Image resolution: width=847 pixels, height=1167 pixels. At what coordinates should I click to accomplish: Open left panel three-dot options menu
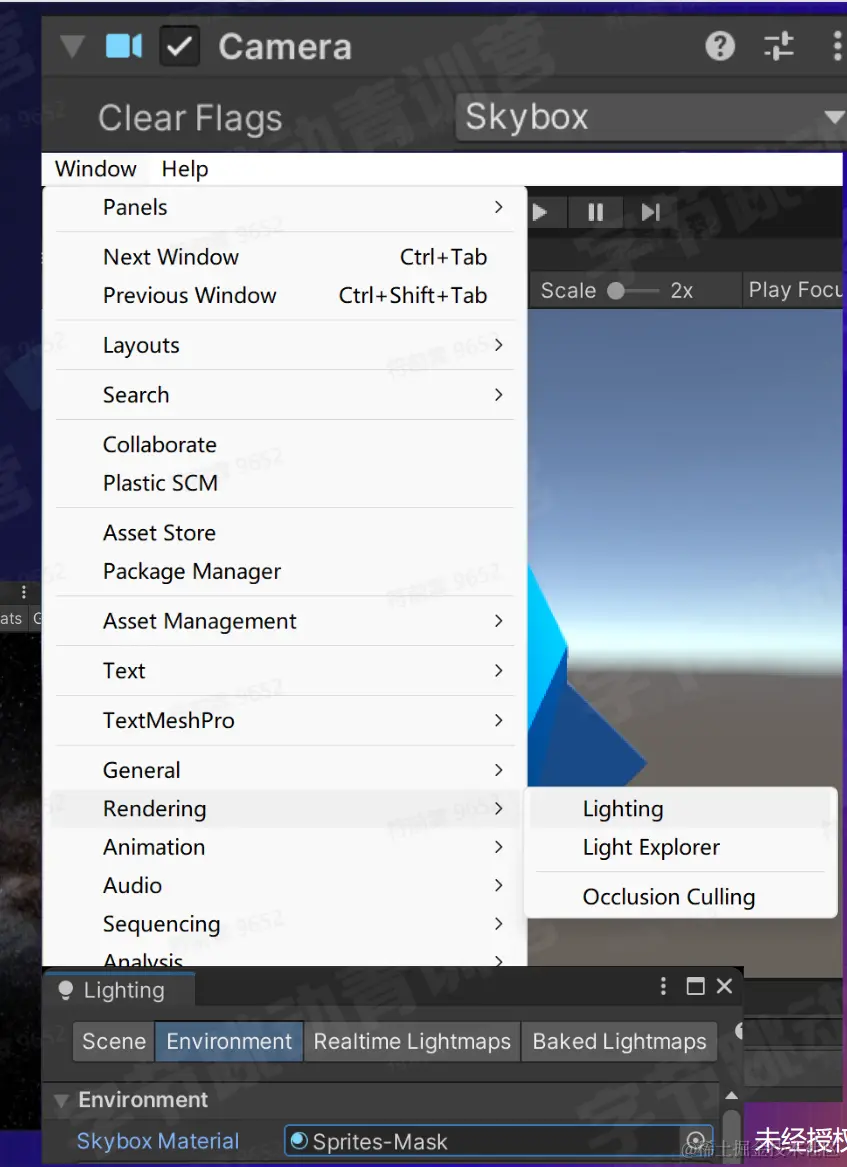click(x=24, y=592)
